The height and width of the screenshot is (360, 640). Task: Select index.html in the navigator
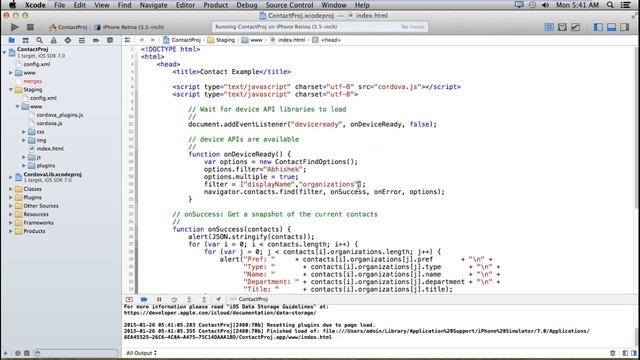point(50,149)
